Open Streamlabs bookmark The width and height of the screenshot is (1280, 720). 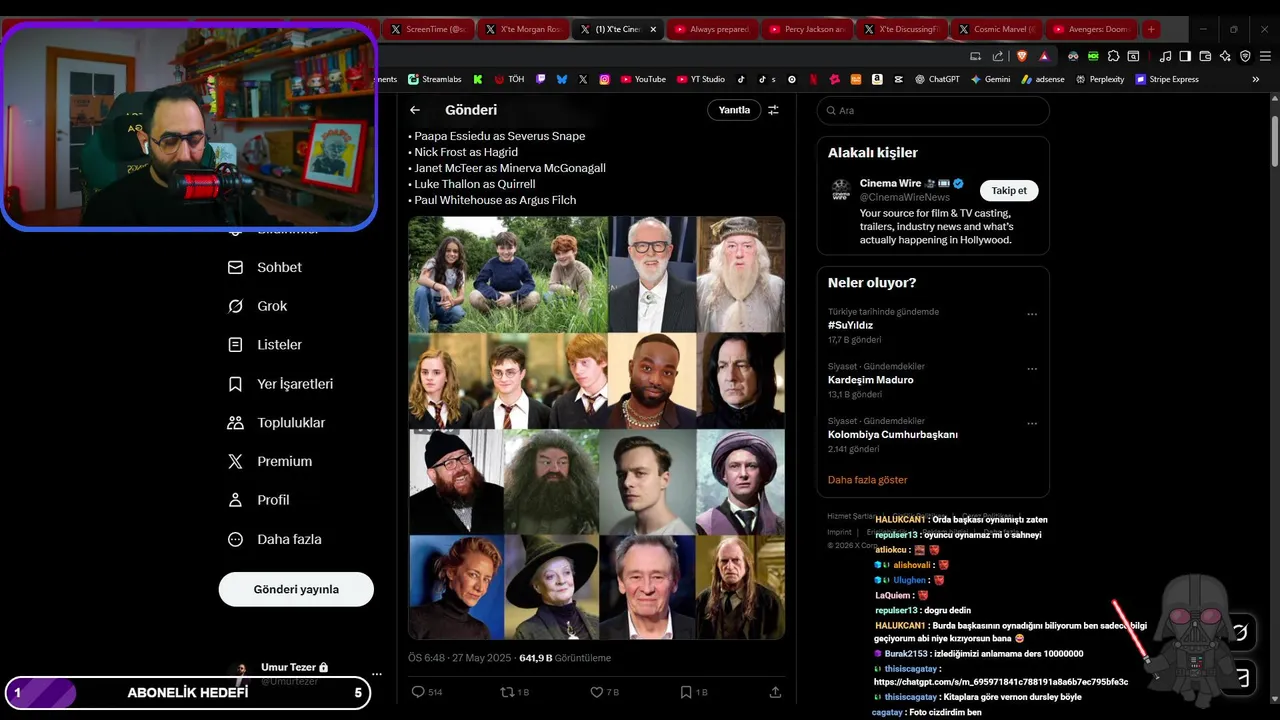click(435, 79)
